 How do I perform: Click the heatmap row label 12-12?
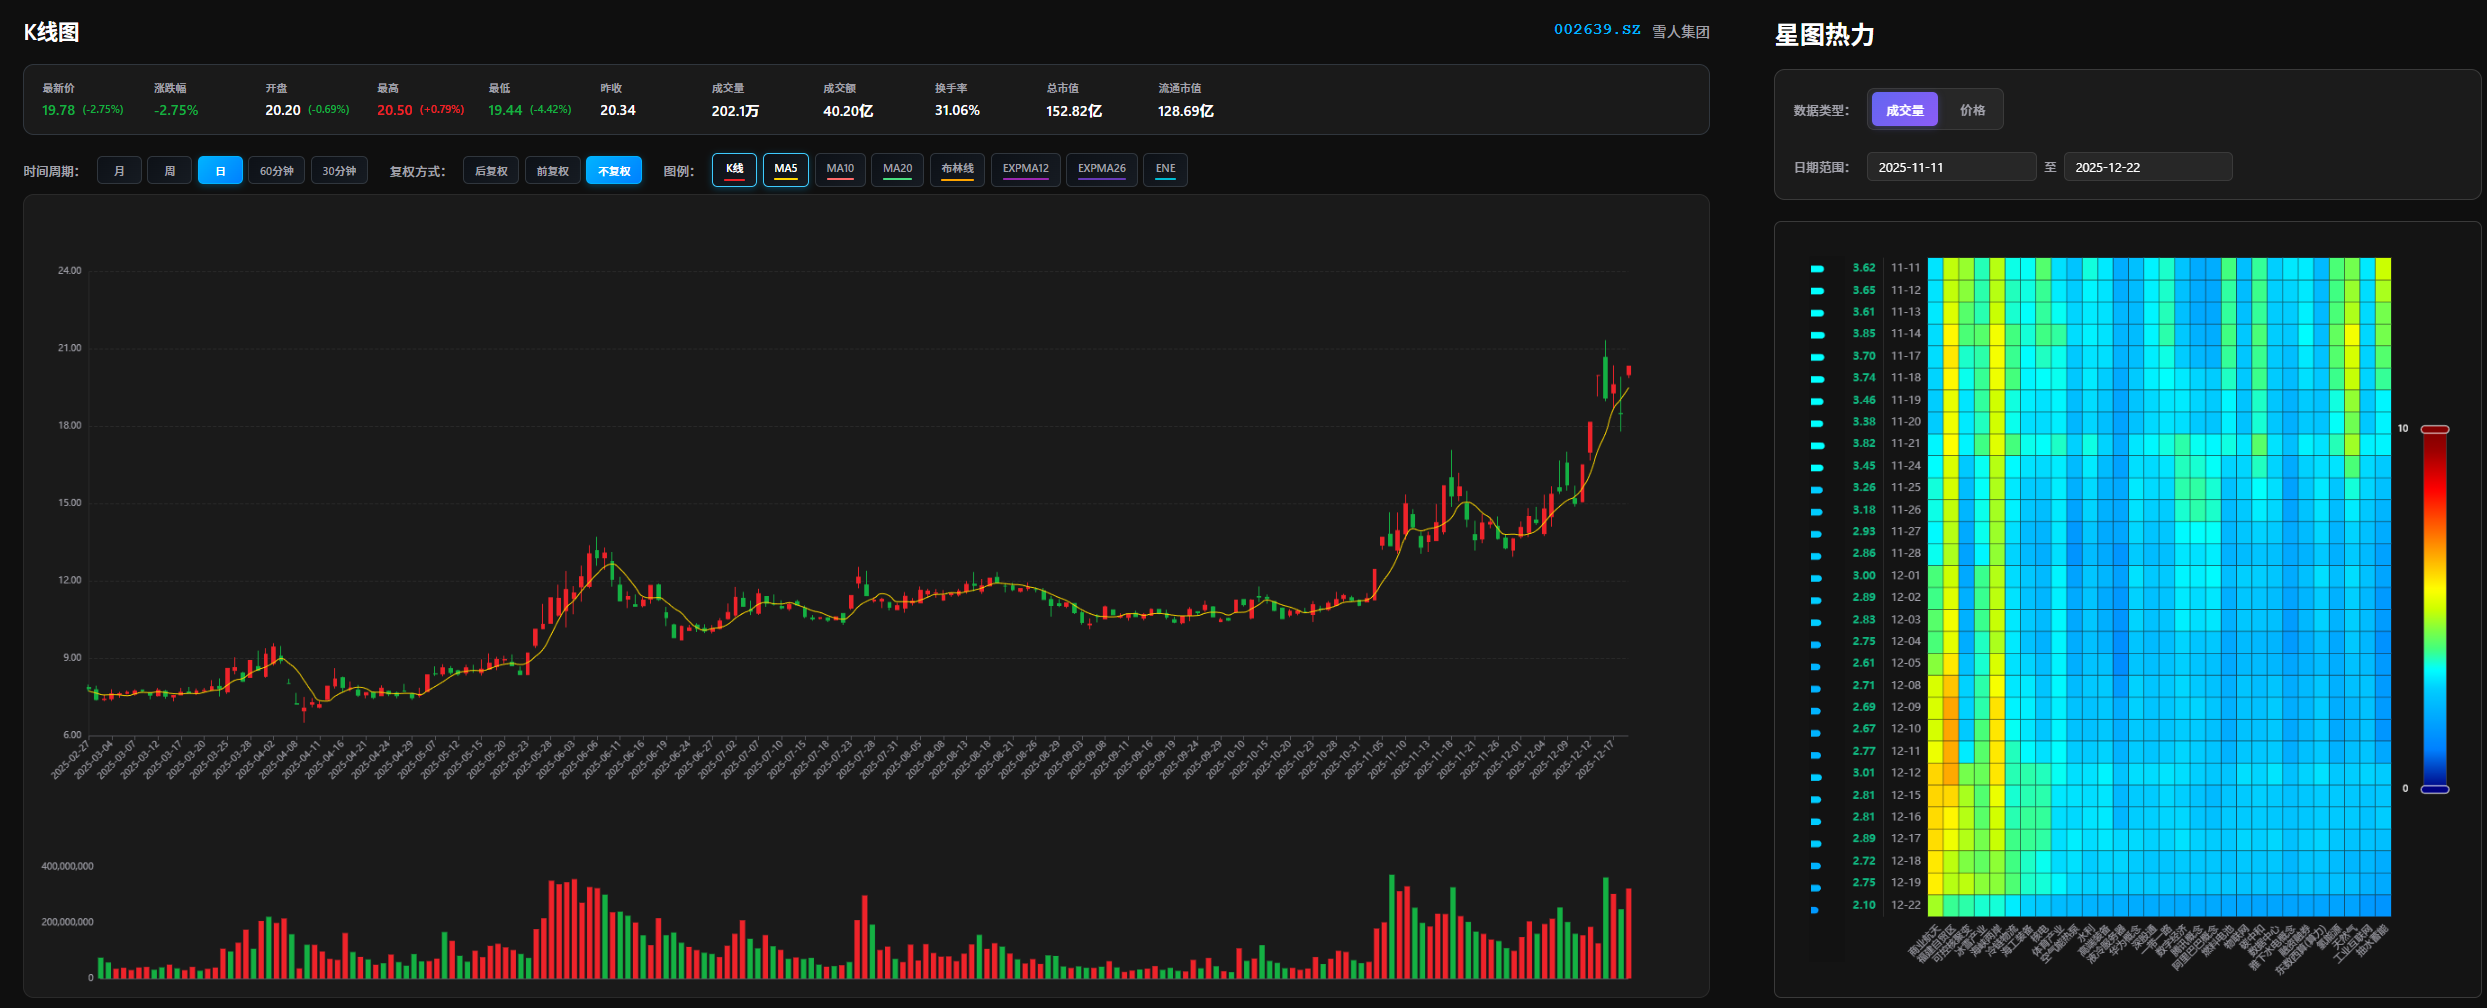pos(1905,773)
